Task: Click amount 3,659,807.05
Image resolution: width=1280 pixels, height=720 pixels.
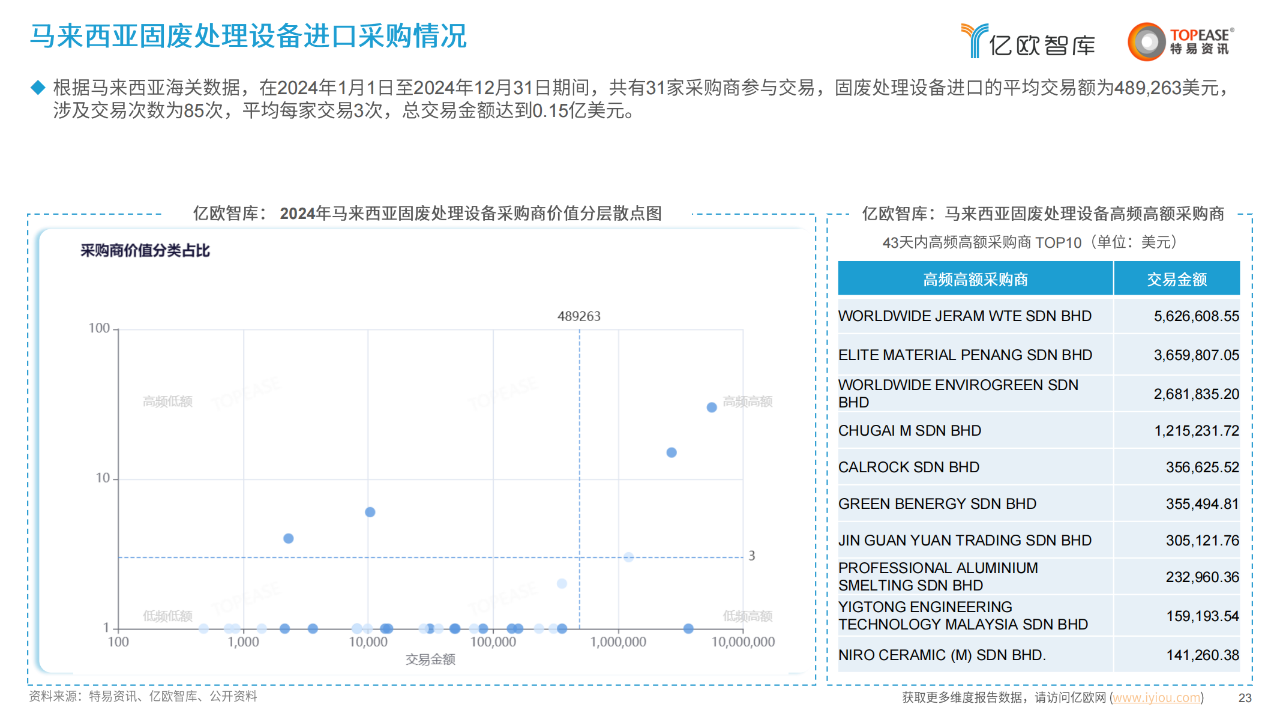Action: [1196, 355]
